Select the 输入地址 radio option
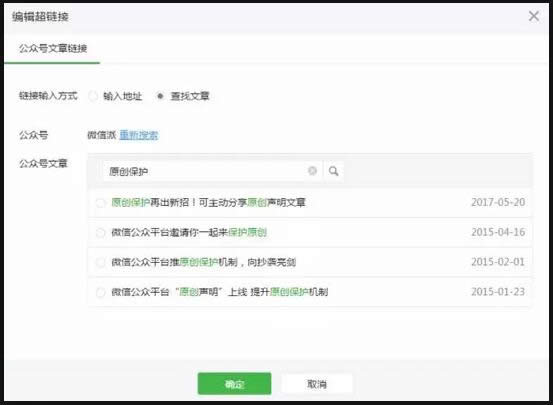This screenshot has width=553, height=405. (93, 96)
